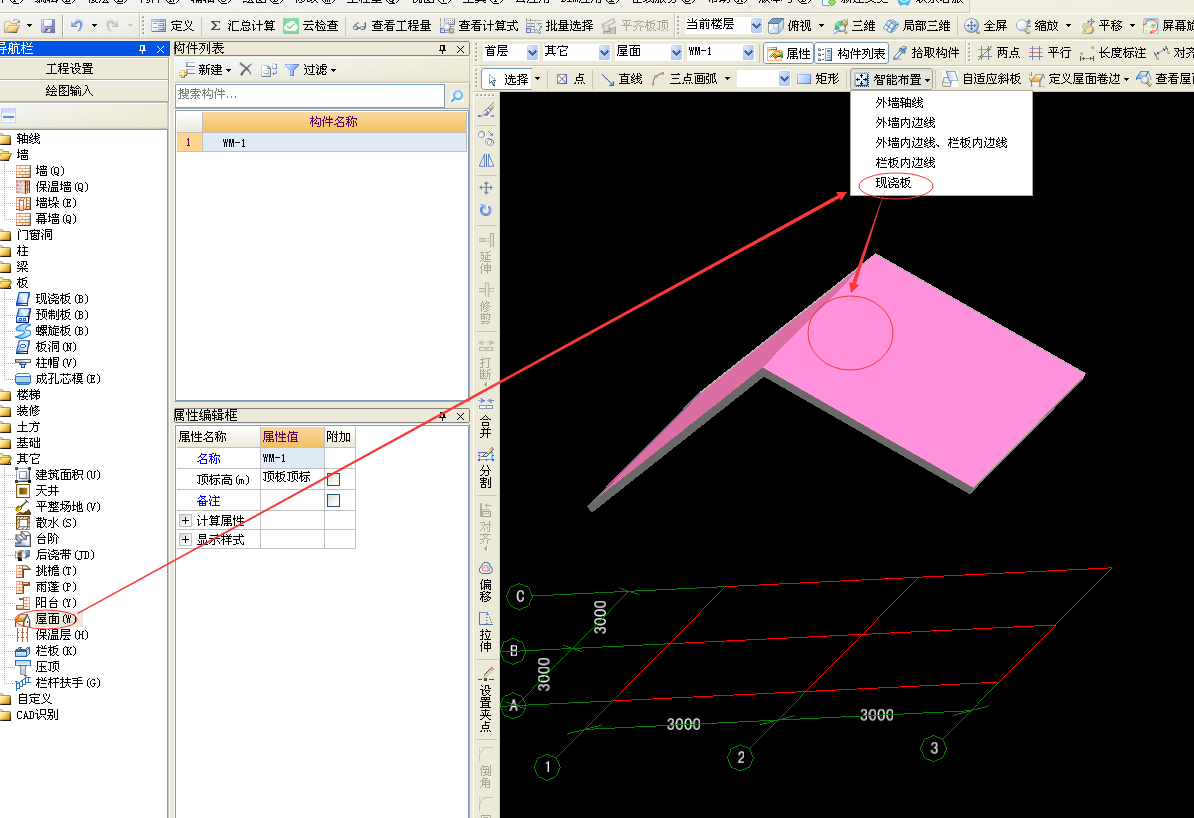Choose 矩形 rectangle draw tool

818,79
